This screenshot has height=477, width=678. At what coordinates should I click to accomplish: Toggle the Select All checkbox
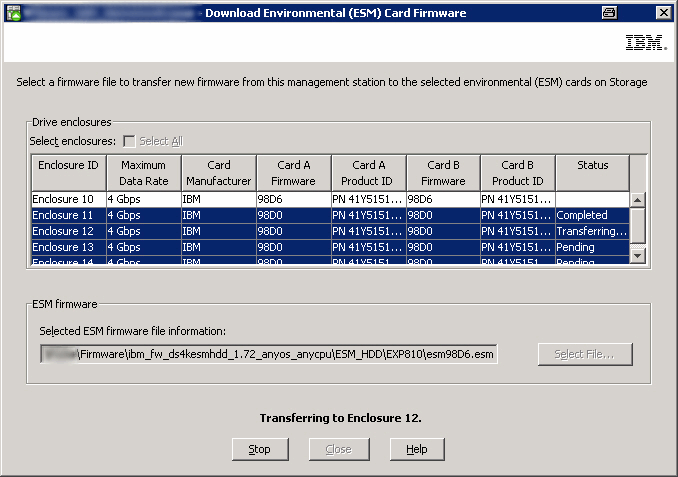(129, 141)
